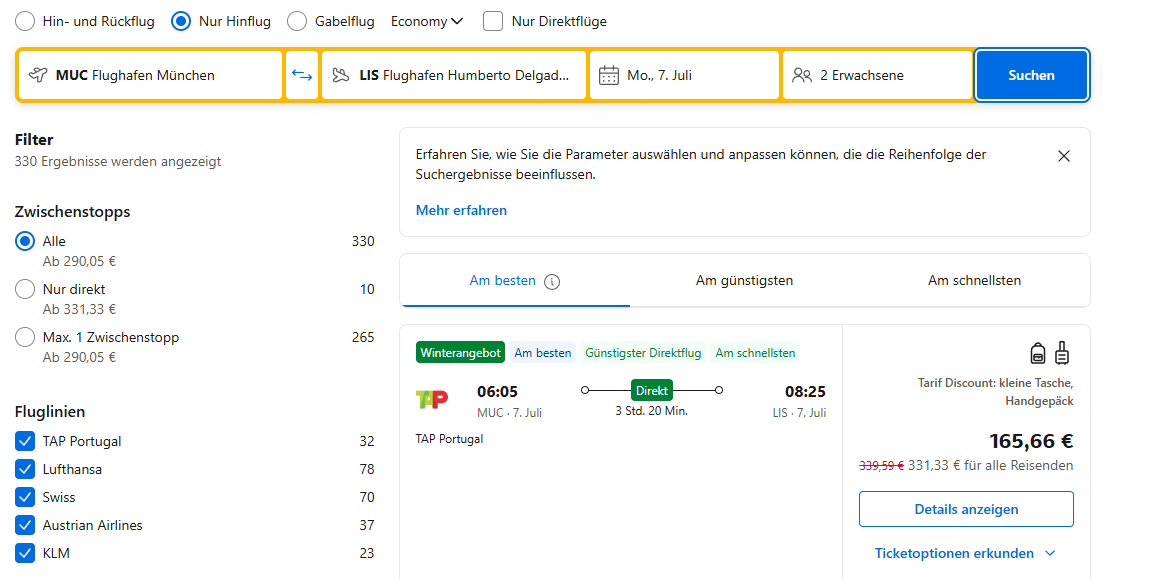Click arrival time 08:25
Image resolution: width=1176 pixels, height=579 pixels.
point(806,392)
